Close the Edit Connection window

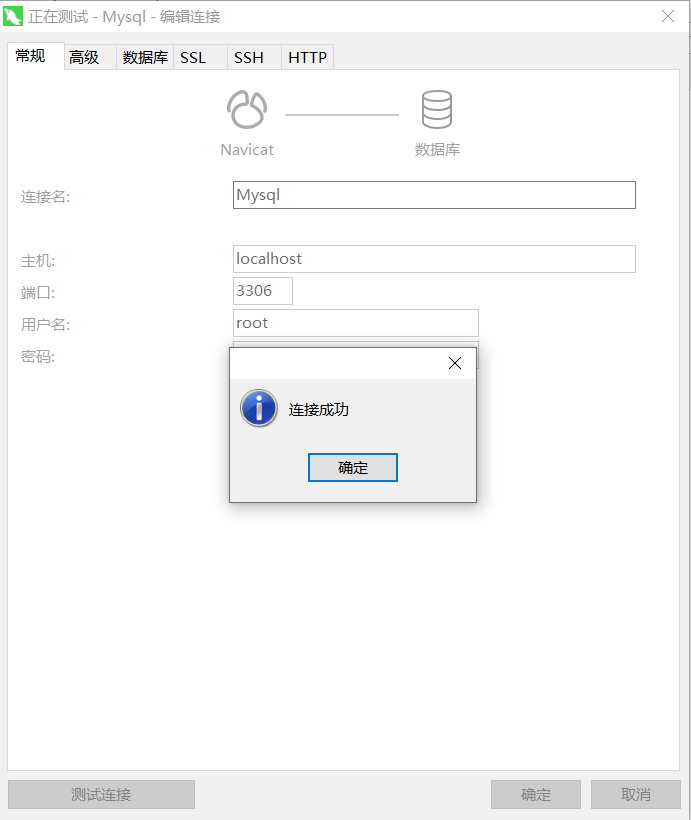668,16
